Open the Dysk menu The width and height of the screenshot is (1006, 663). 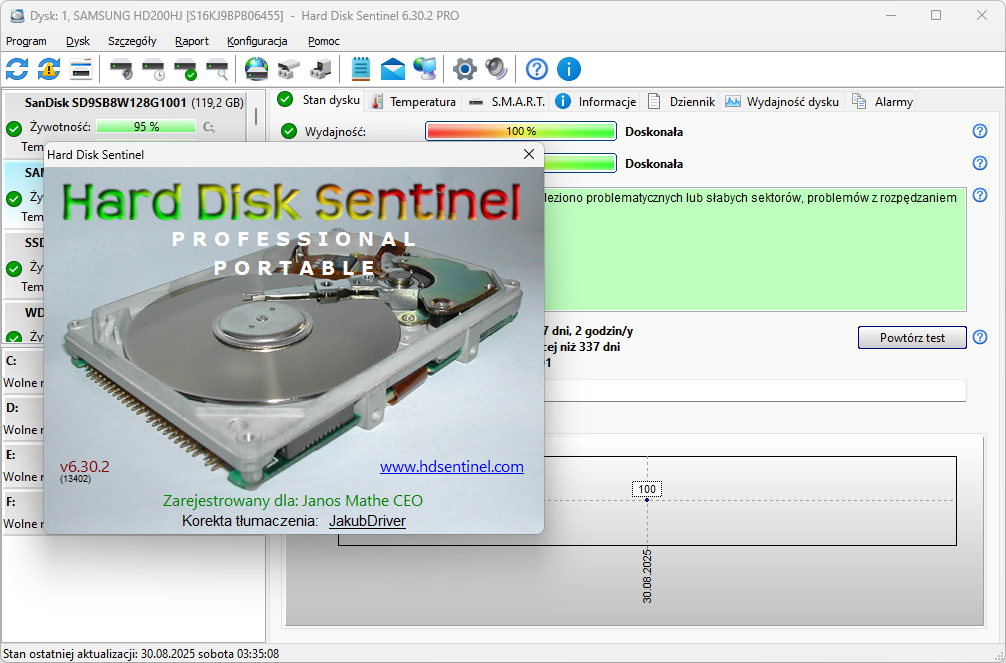tap(78, 41)
